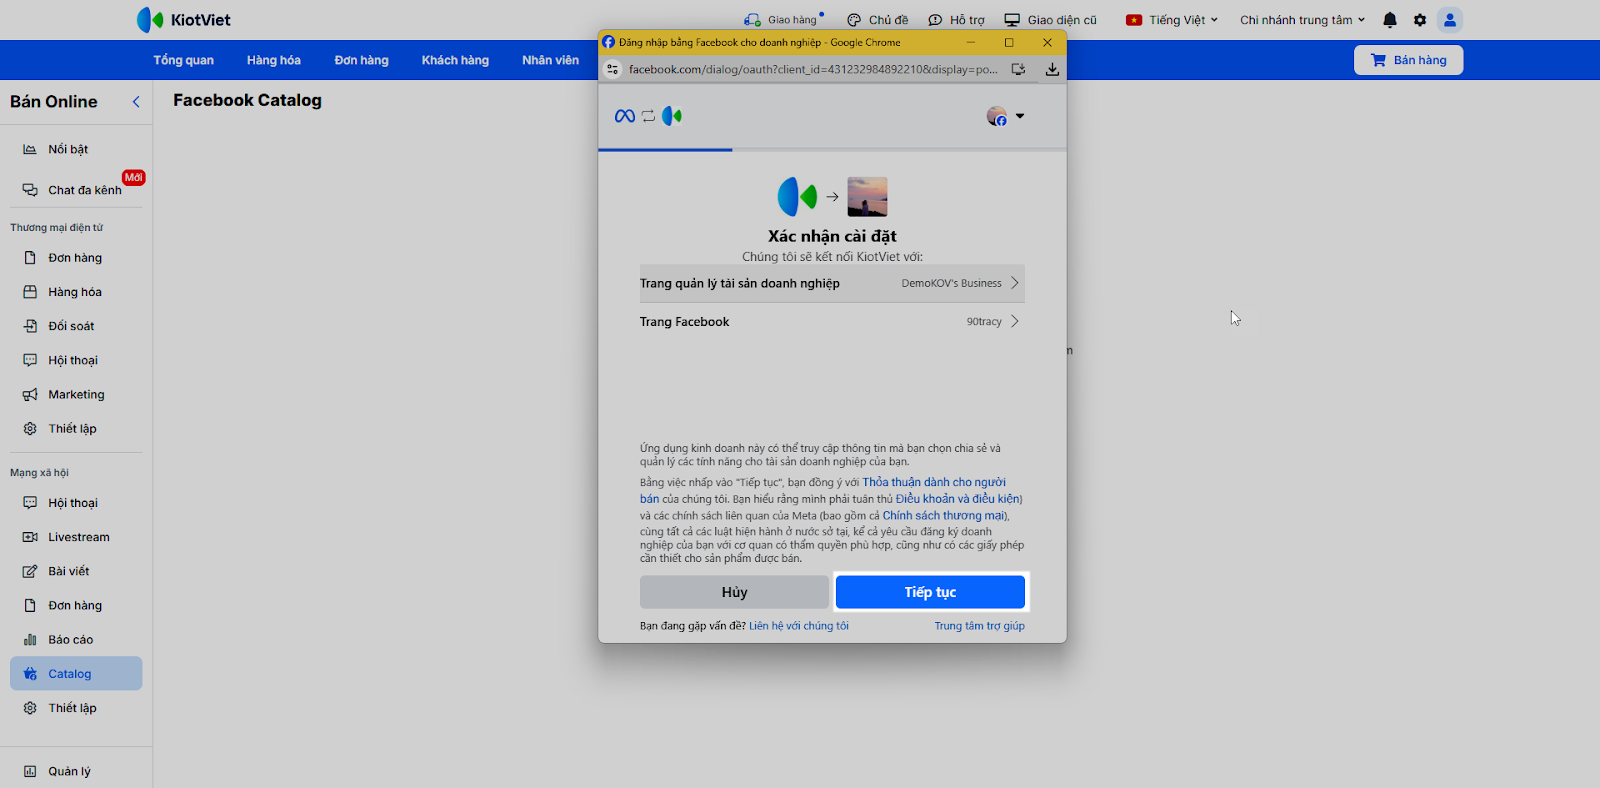The height and width of the screenshot is (788, 1600).
Task: Open Thiết lập under Mạng xã hội
Action: tap(76, 707)
